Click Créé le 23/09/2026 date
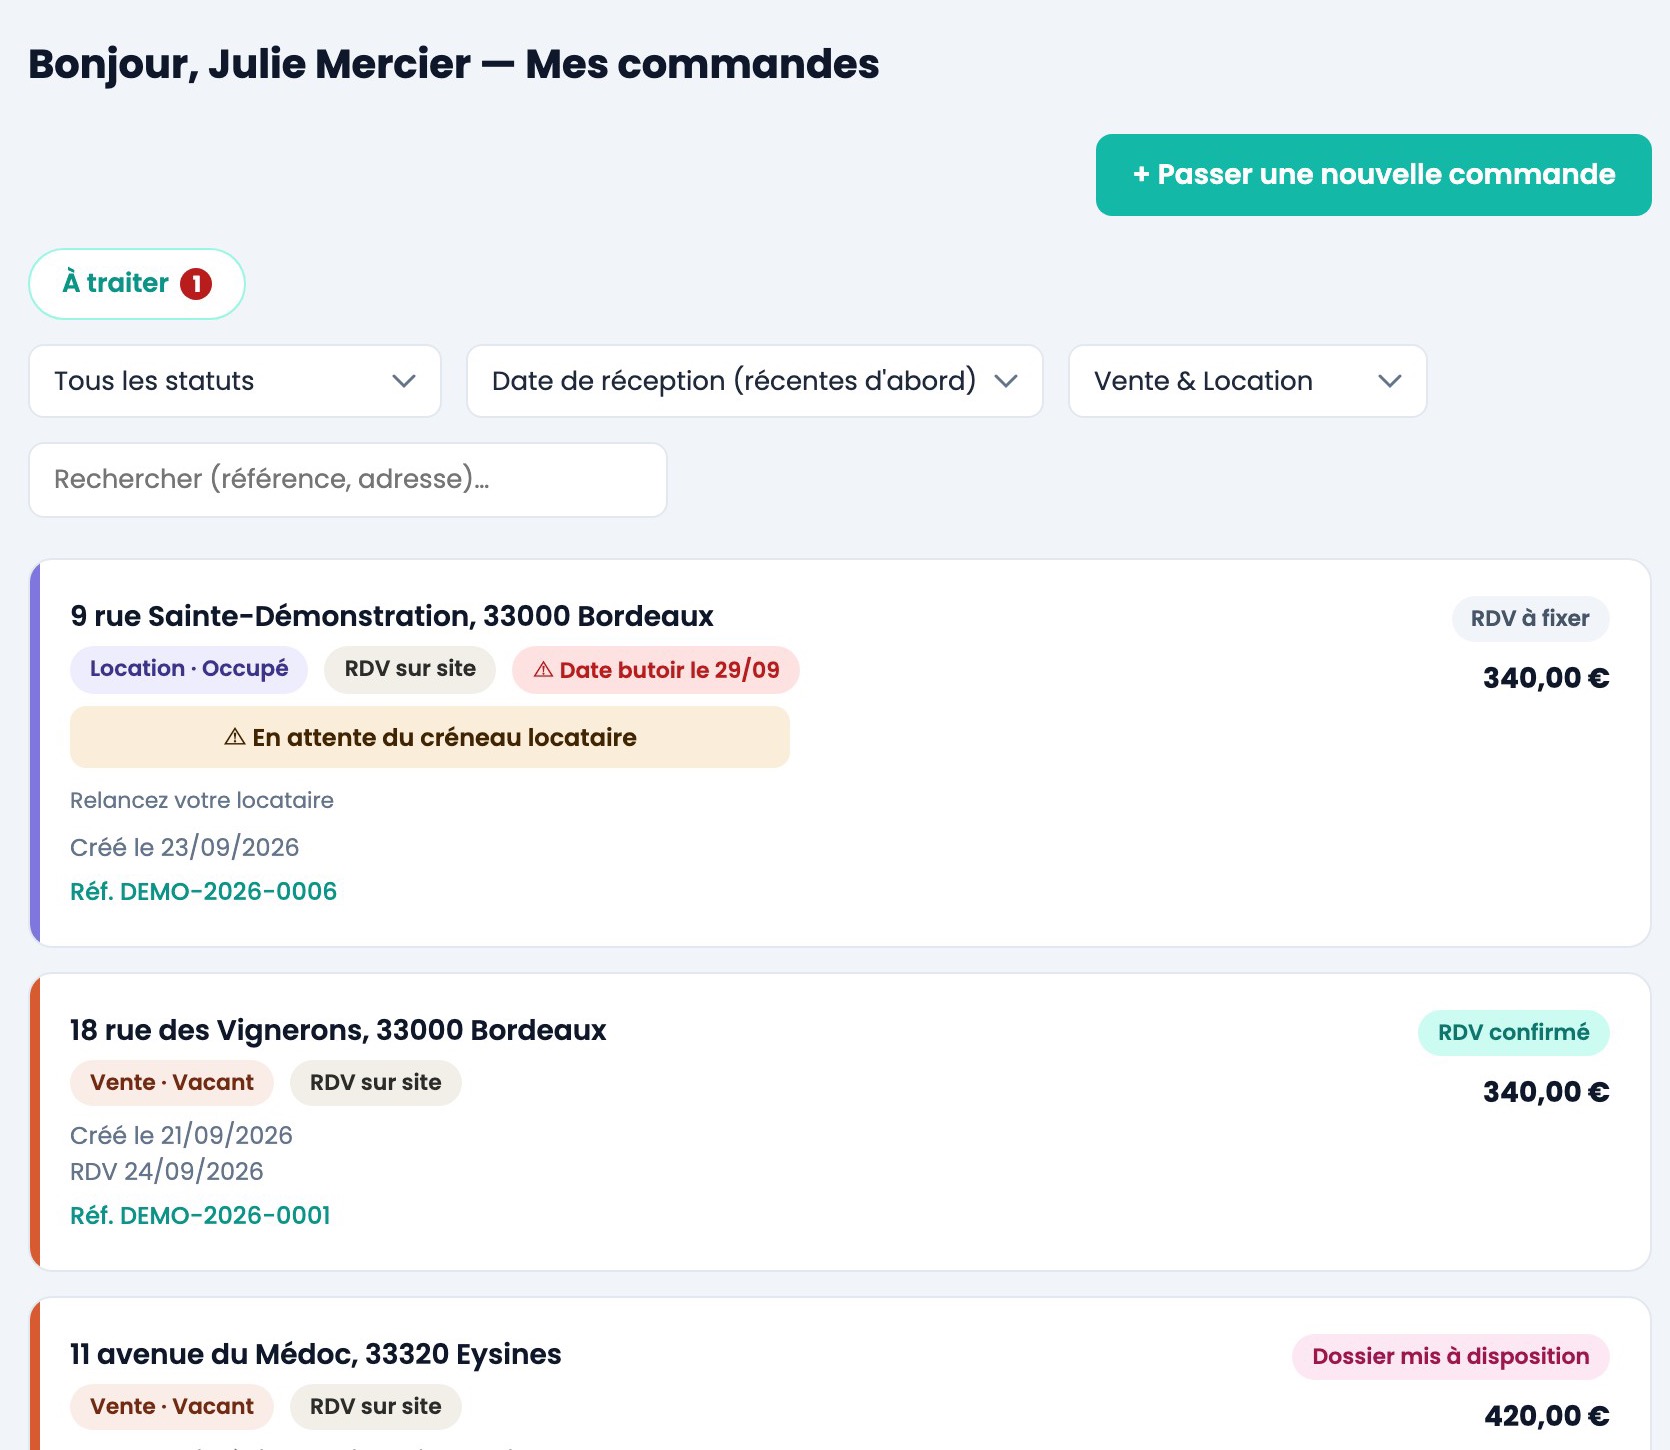The height and width of the screenshot is (1450, 1670). 185,847
